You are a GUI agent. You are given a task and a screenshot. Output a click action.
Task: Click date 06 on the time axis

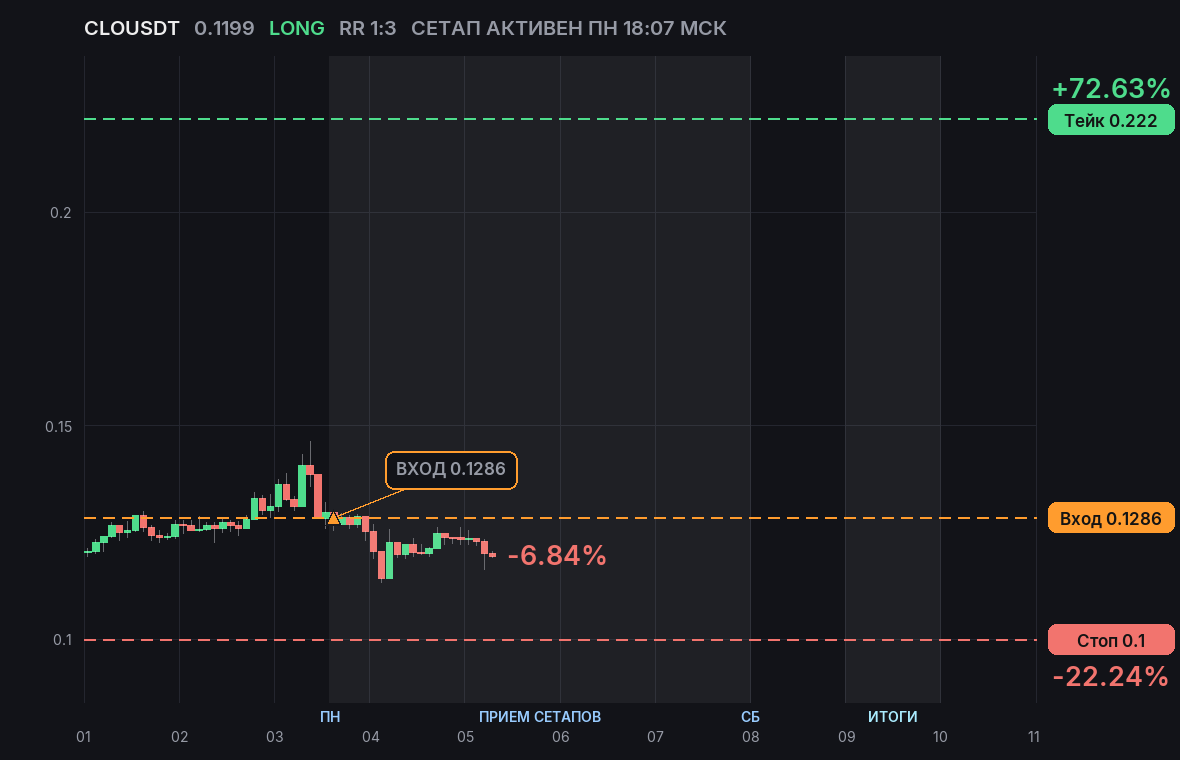561,737
